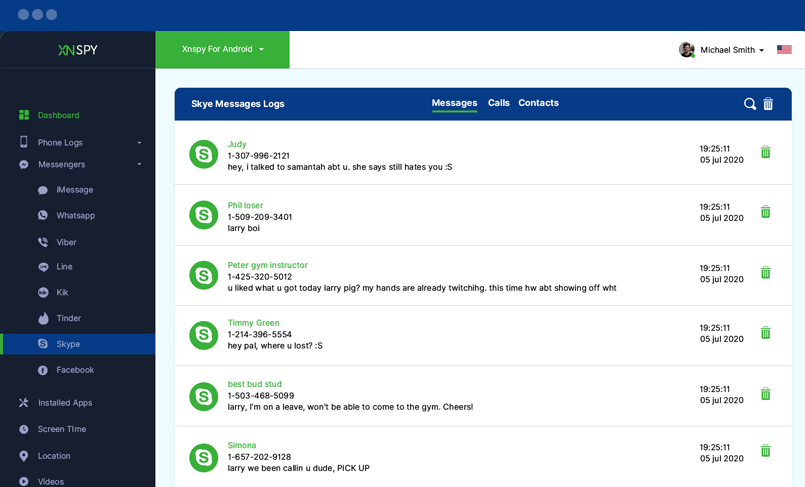Open Whatsapp in the sidebar

pos(75,215)
